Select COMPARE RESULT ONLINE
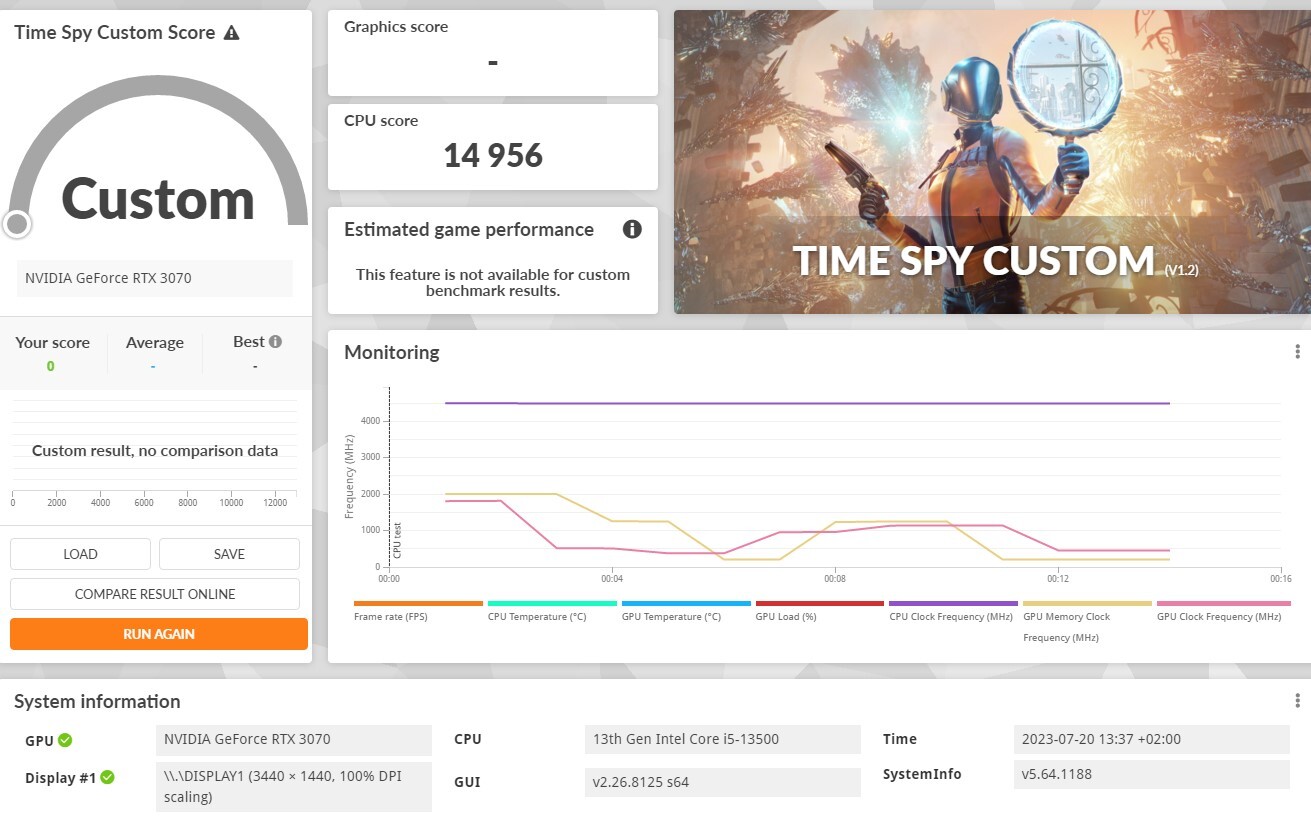 coord(155,594)
